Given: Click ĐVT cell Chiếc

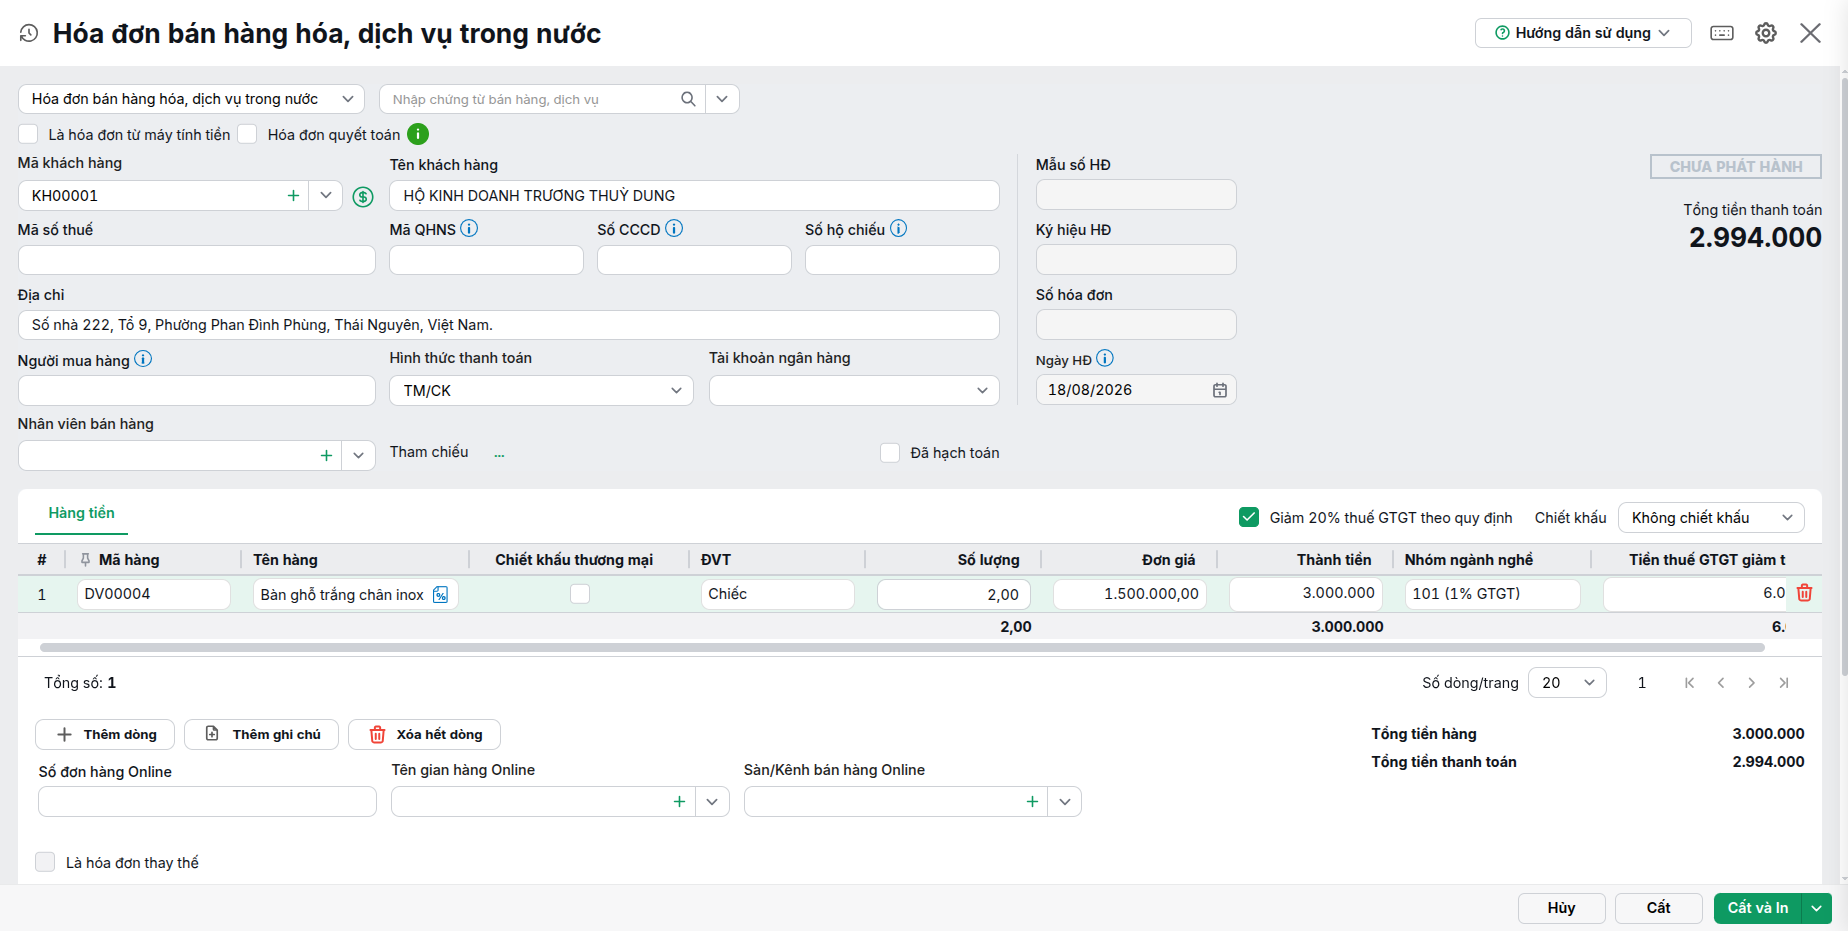Looking at the screenshot, I should click(778, 594).
